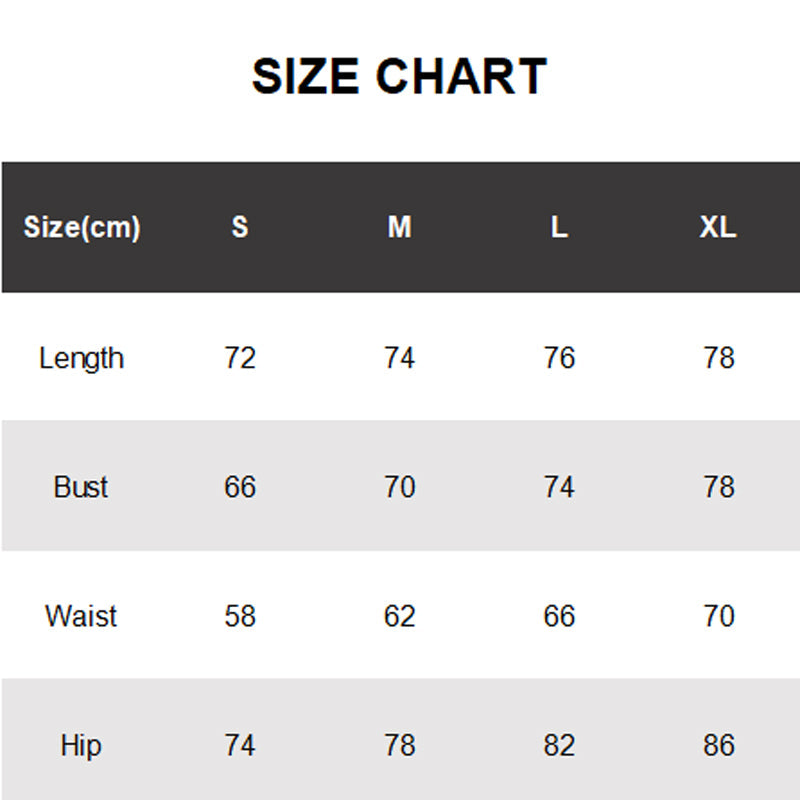This screenshot has width=800, height=800.
Task: Click Bust value 78 for size XL
Action: [718, 487]
